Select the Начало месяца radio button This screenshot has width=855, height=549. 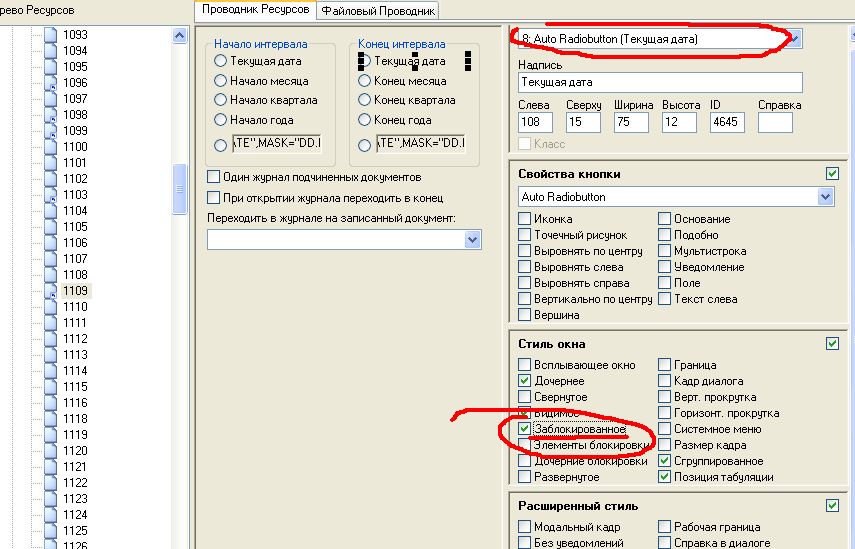[x=220, y=81]
